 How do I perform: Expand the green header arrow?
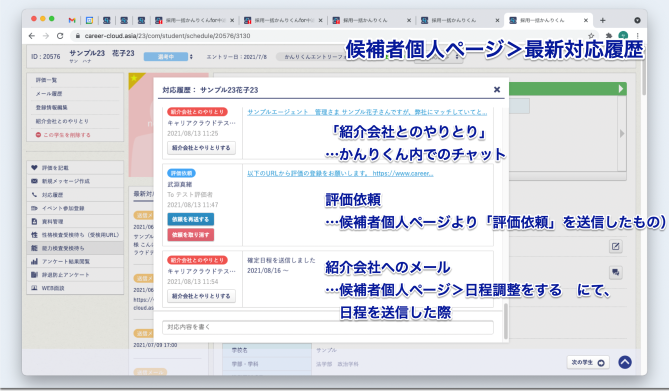[x=621, y=89]
